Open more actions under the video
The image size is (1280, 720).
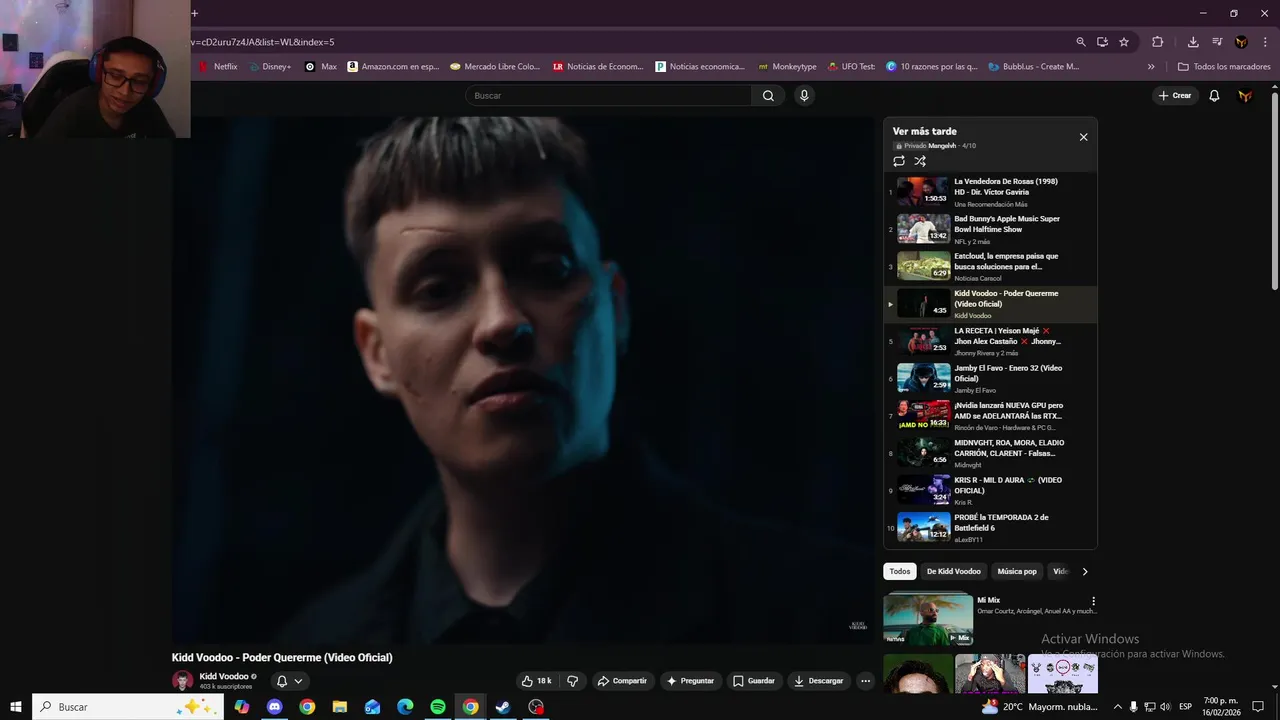(x=866, y=681)
